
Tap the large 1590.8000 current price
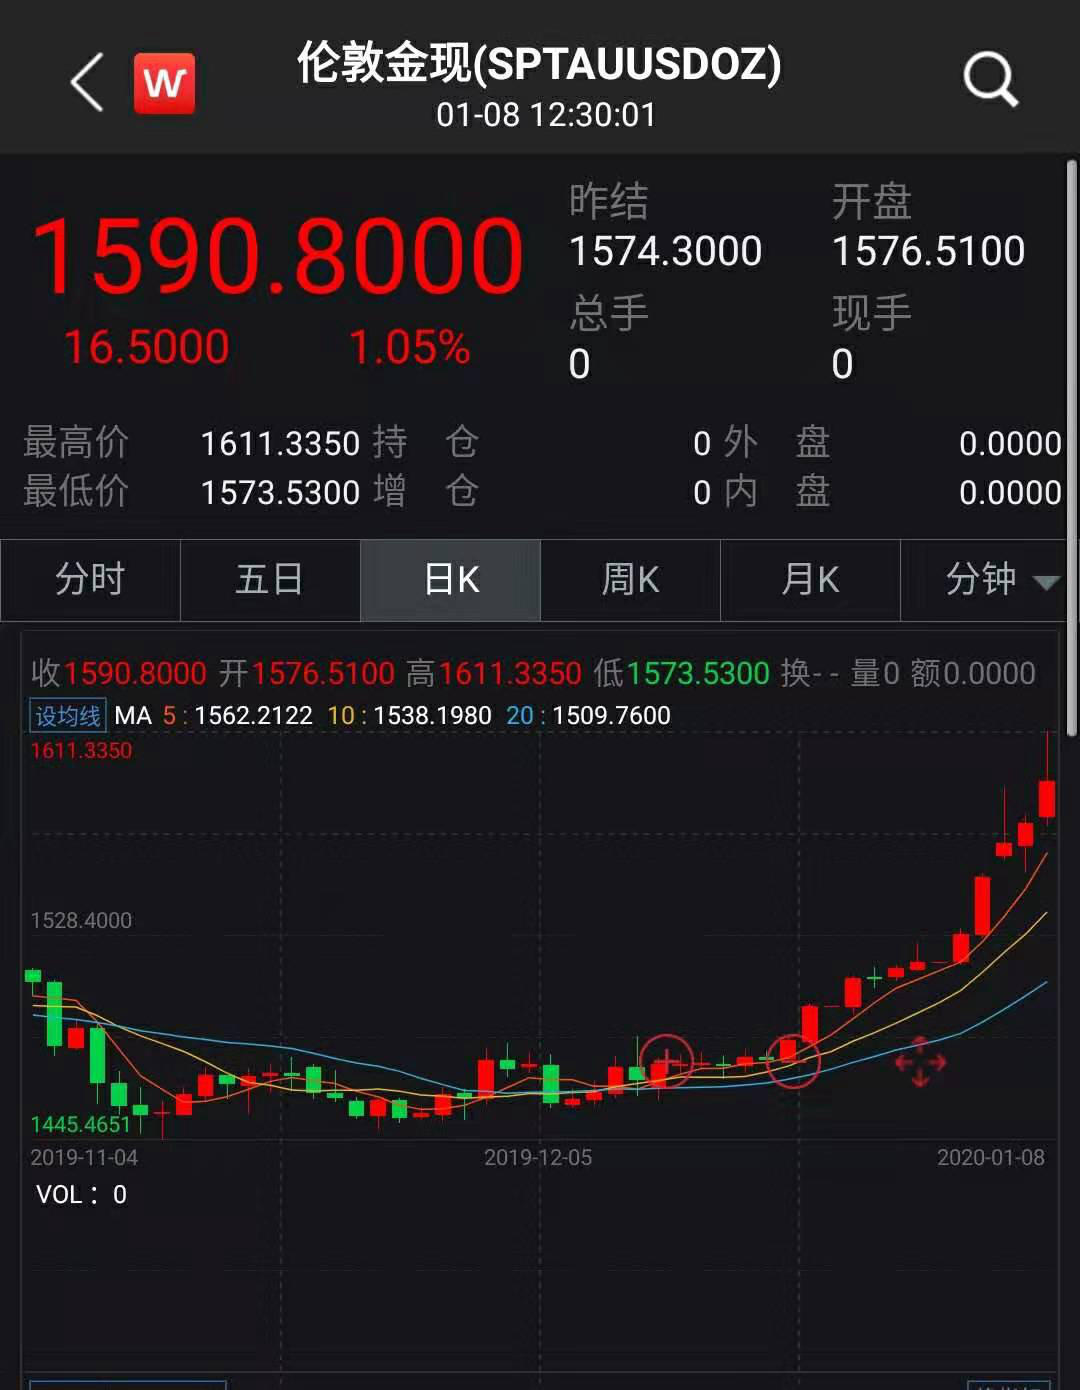coord(277,257)
